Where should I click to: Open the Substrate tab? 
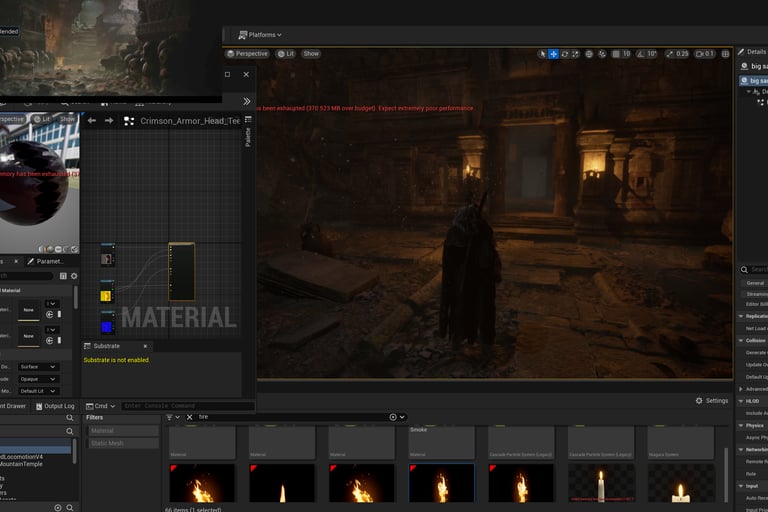106,346
